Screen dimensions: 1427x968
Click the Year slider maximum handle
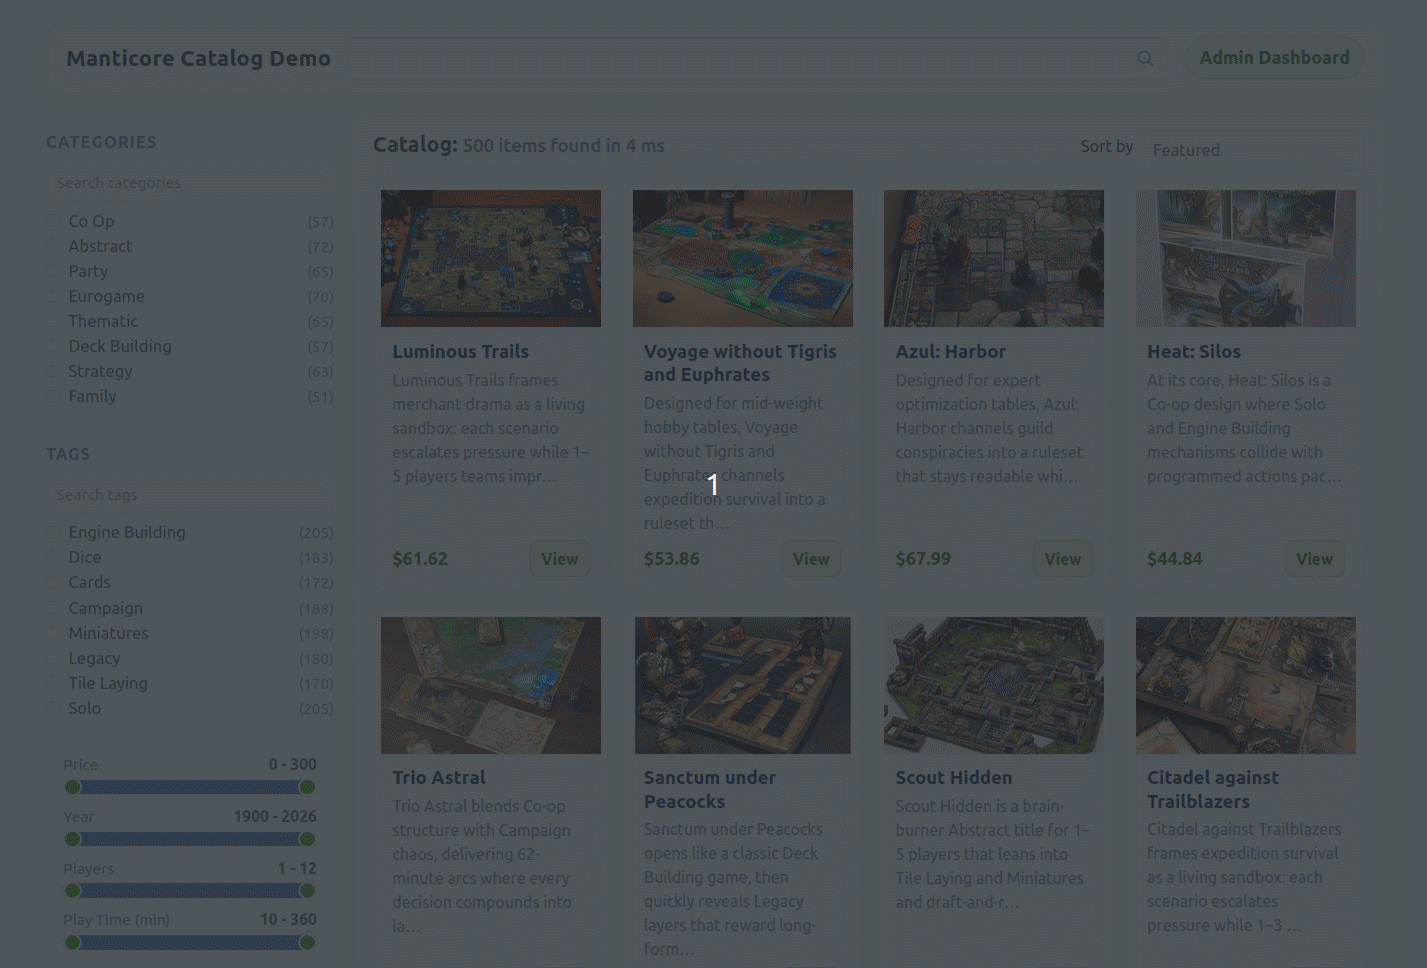pos(307,839)
